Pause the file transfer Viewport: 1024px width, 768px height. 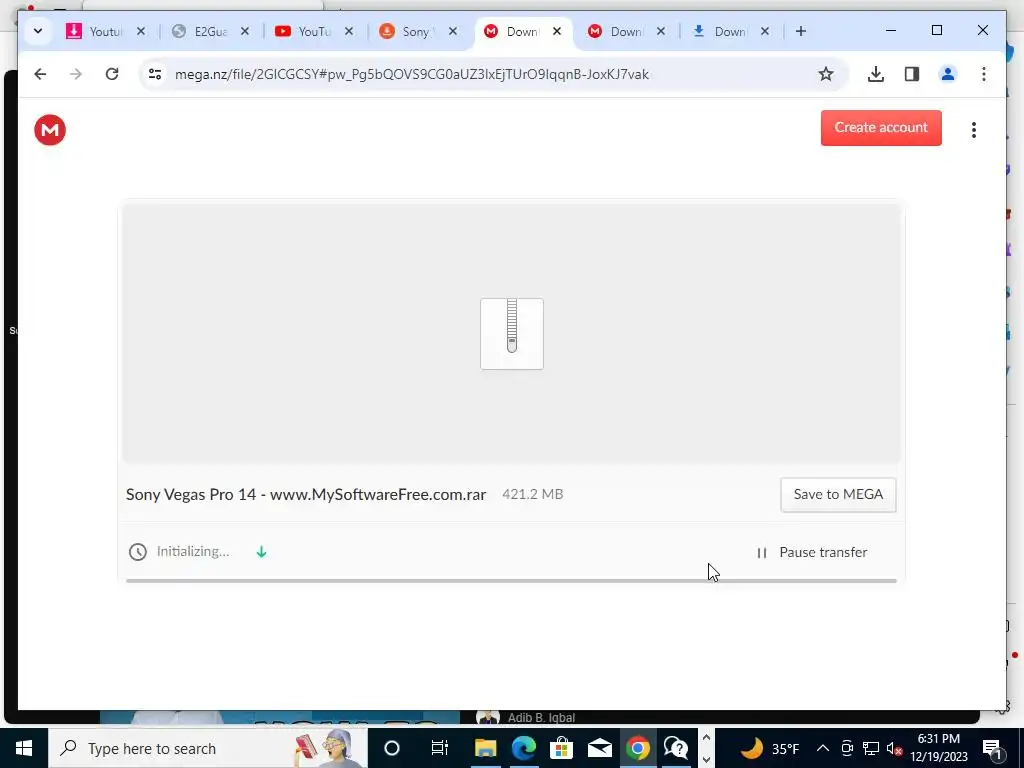[812, 552]
